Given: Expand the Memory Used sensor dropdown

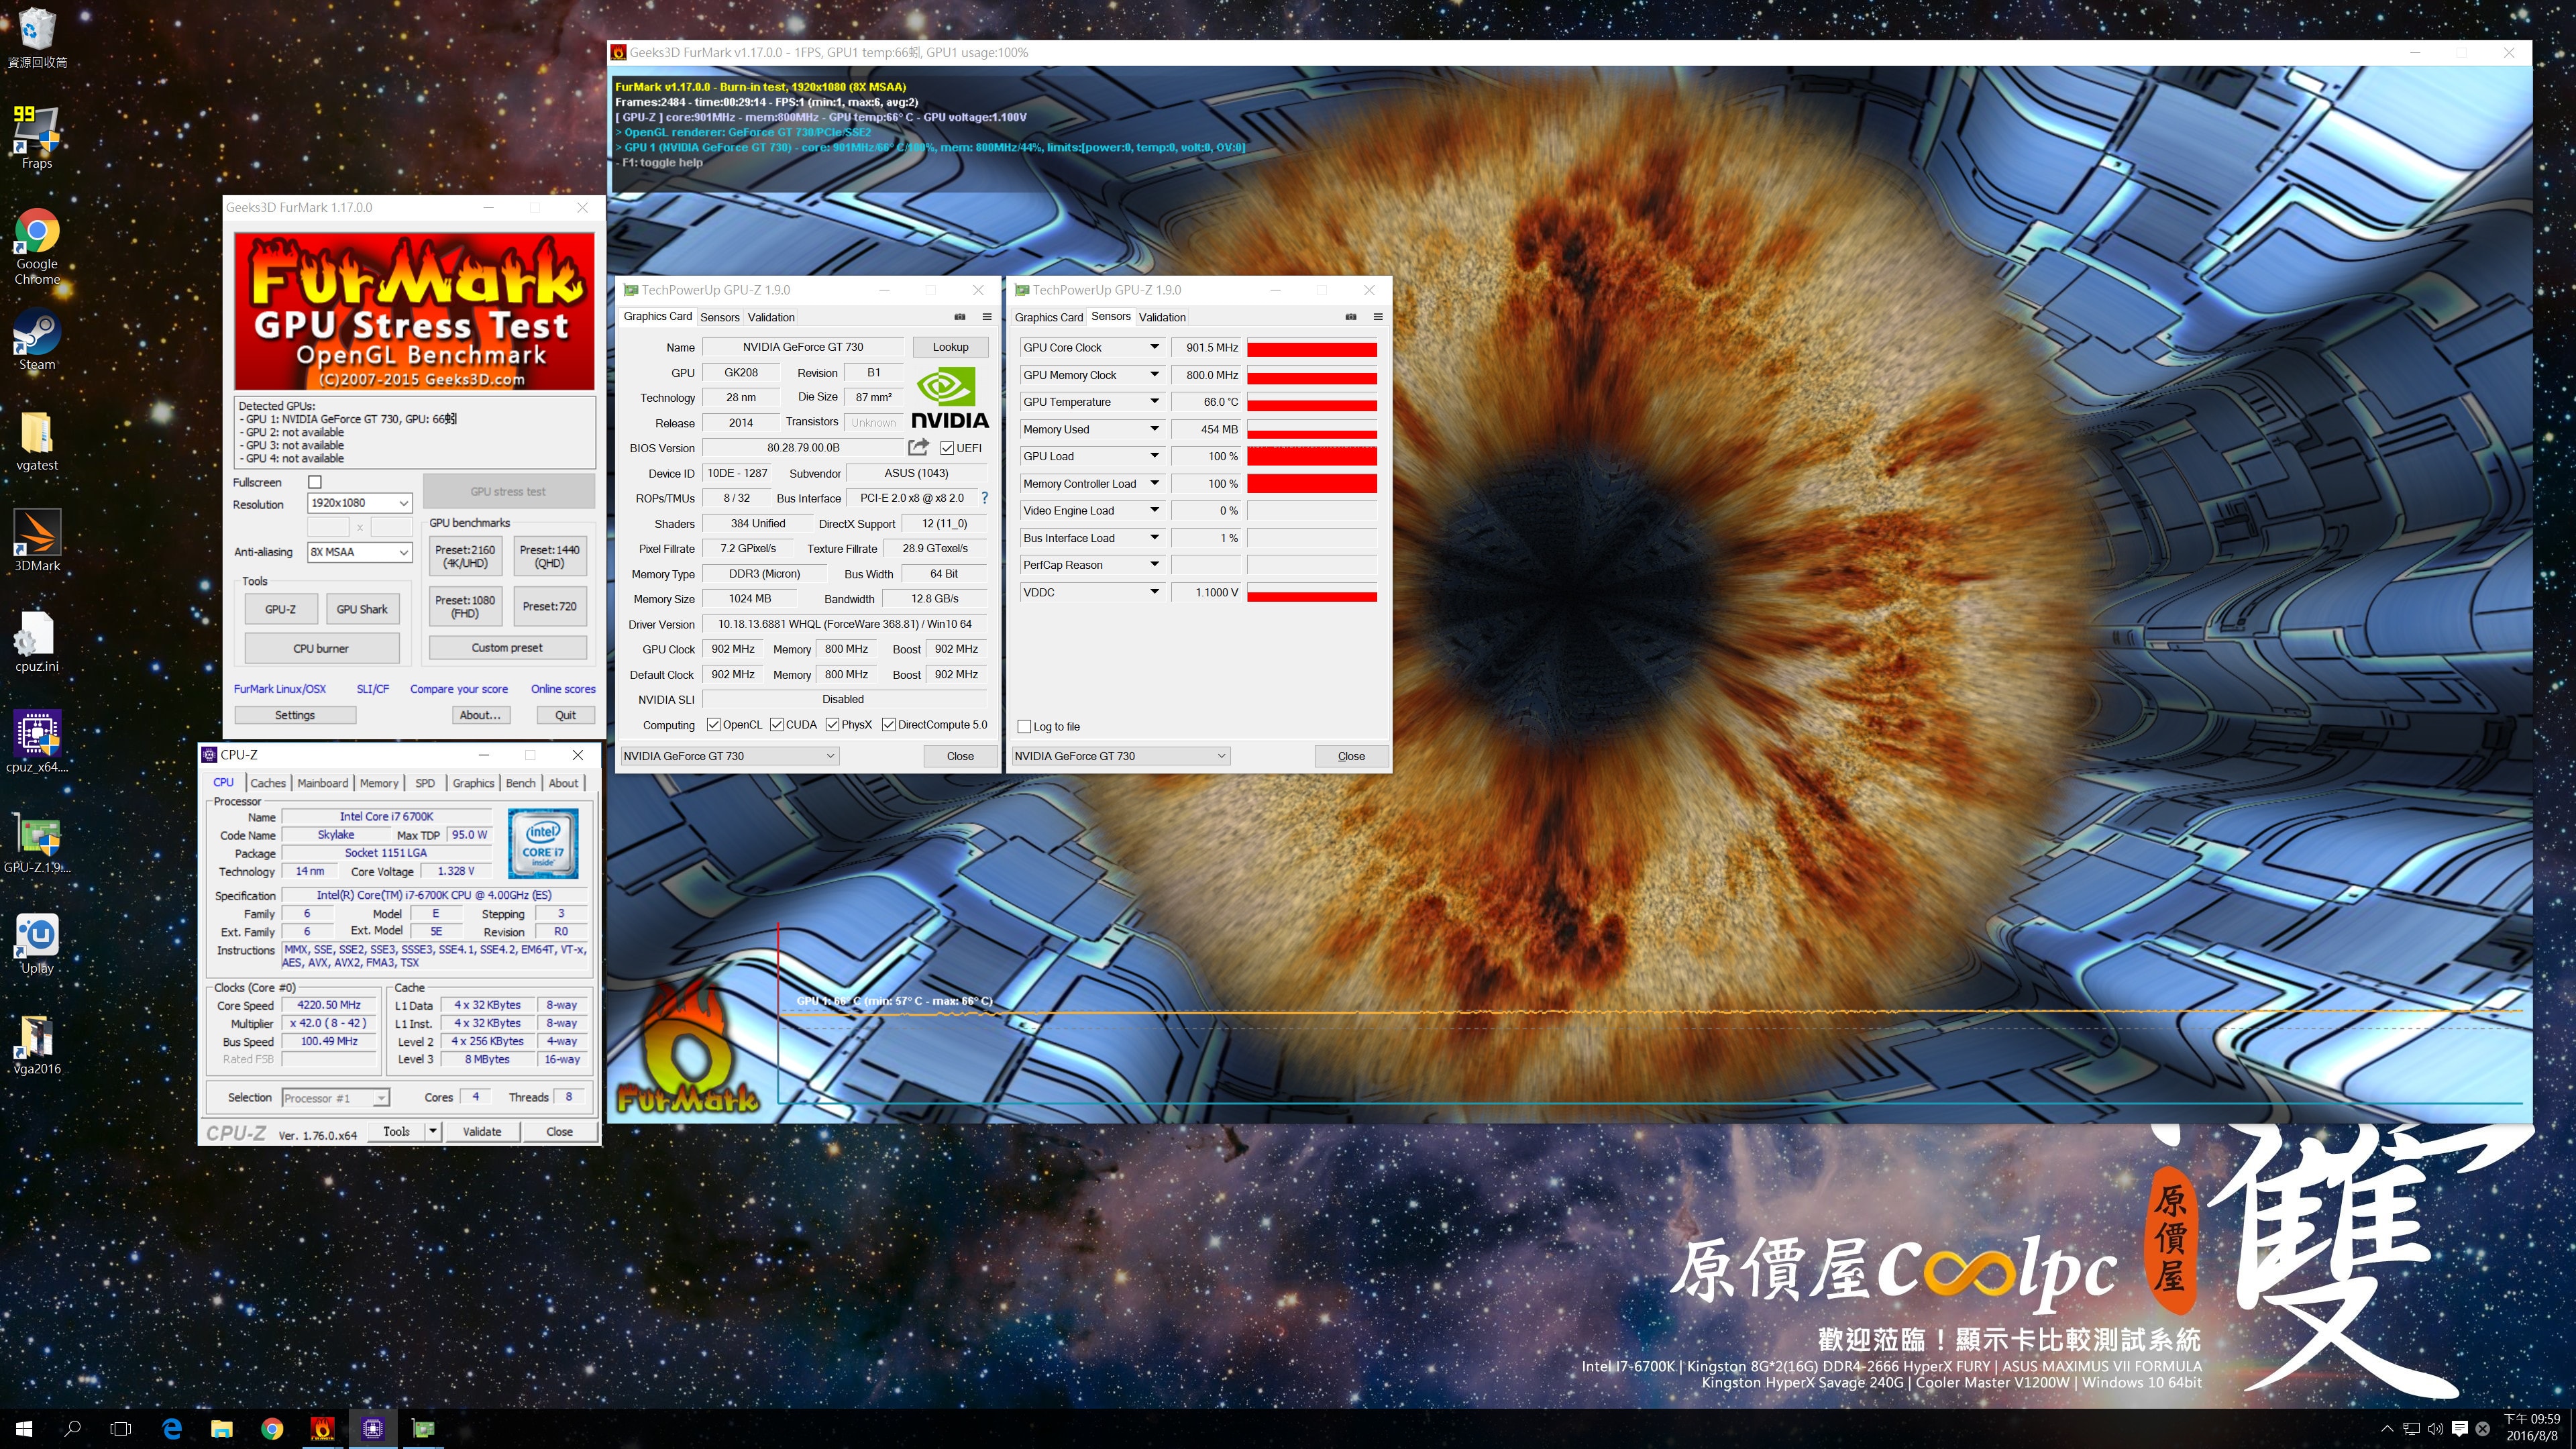Looking at the screenshot, I should tap(1154, 429).
